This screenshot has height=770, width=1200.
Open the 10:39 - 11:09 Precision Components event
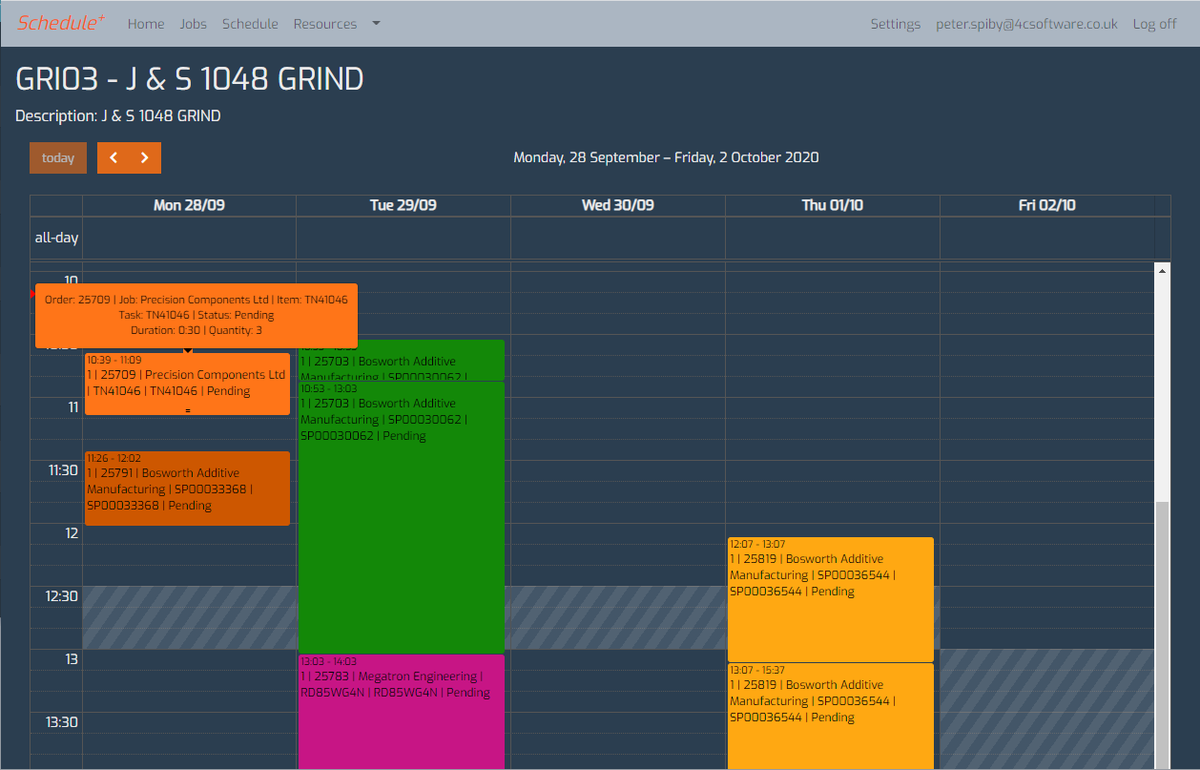(187, 383)
